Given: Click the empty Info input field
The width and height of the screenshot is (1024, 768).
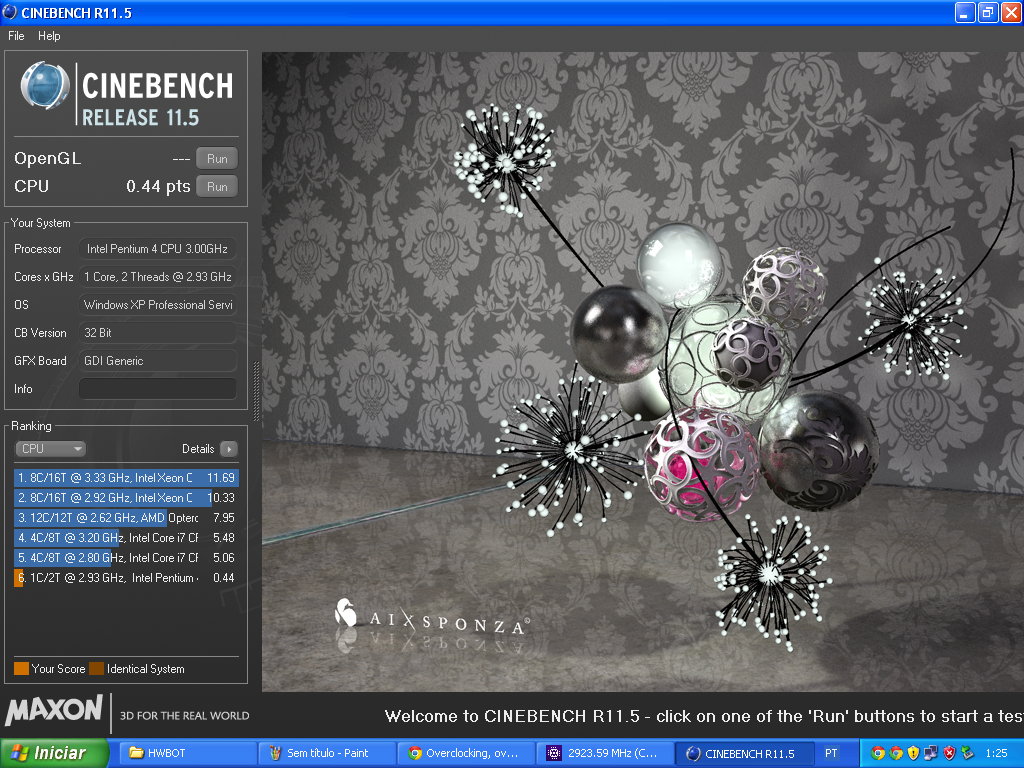Looking at the screenshot, I should point(157,389).
